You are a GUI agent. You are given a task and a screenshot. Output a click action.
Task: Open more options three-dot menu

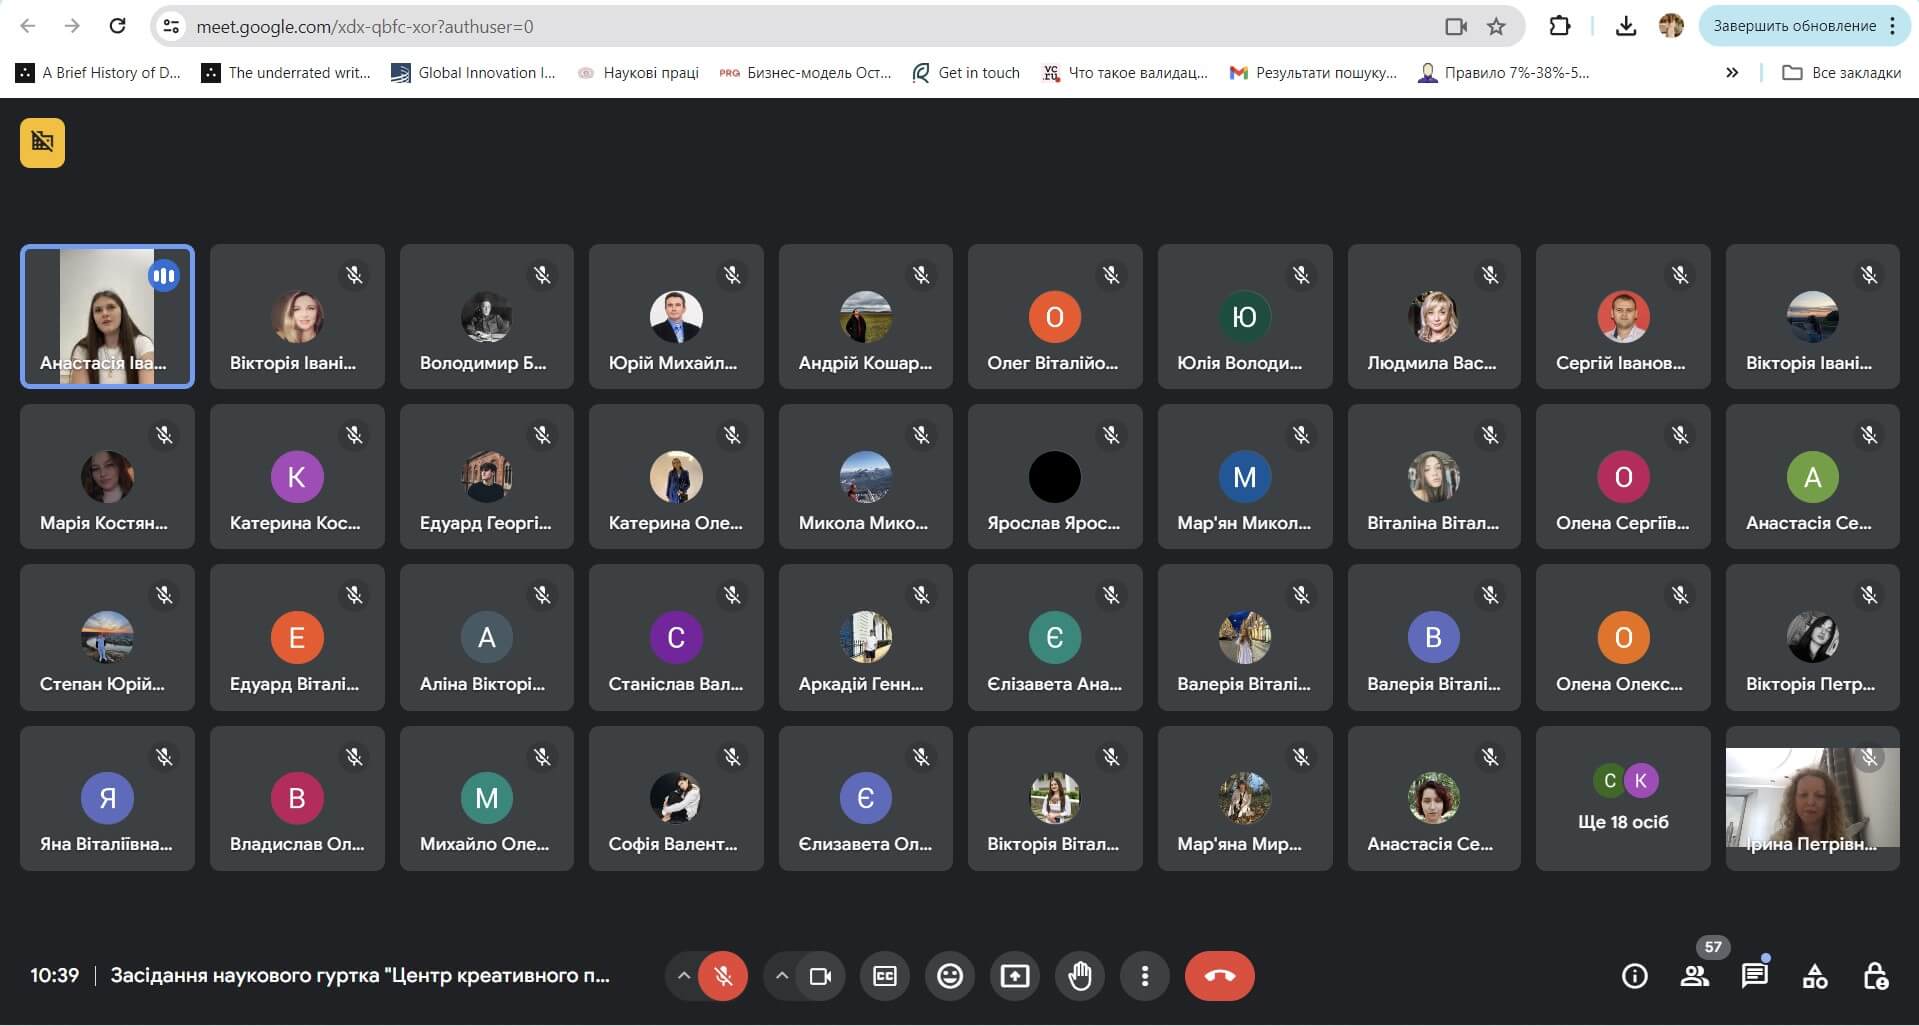(x=1145, y=976)
